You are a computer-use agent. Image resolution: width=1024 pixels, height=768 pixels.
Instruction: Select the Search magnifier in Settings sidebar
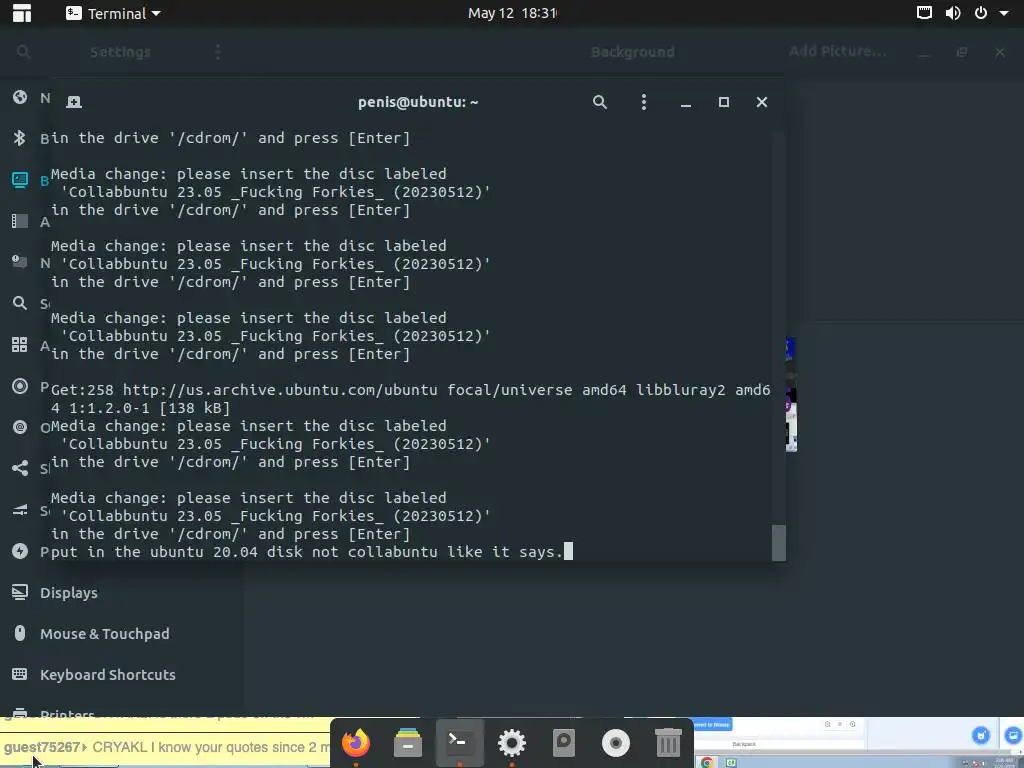click(20, 303)
